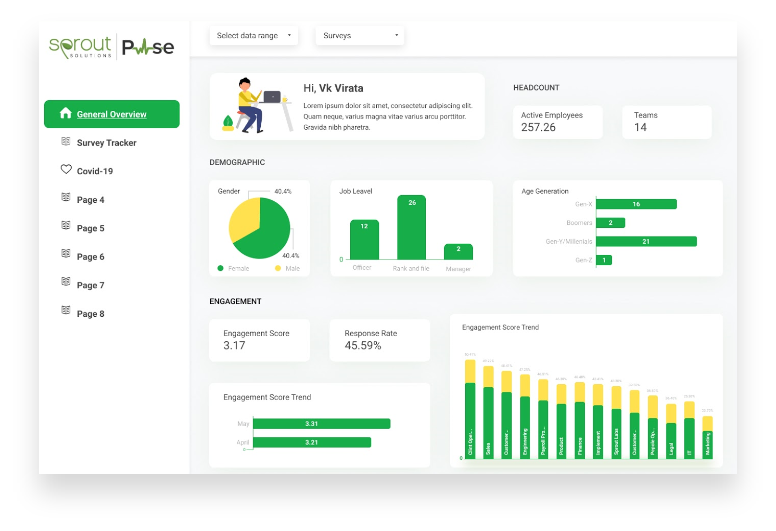Click the Teams count card

[x=666, y=122]
